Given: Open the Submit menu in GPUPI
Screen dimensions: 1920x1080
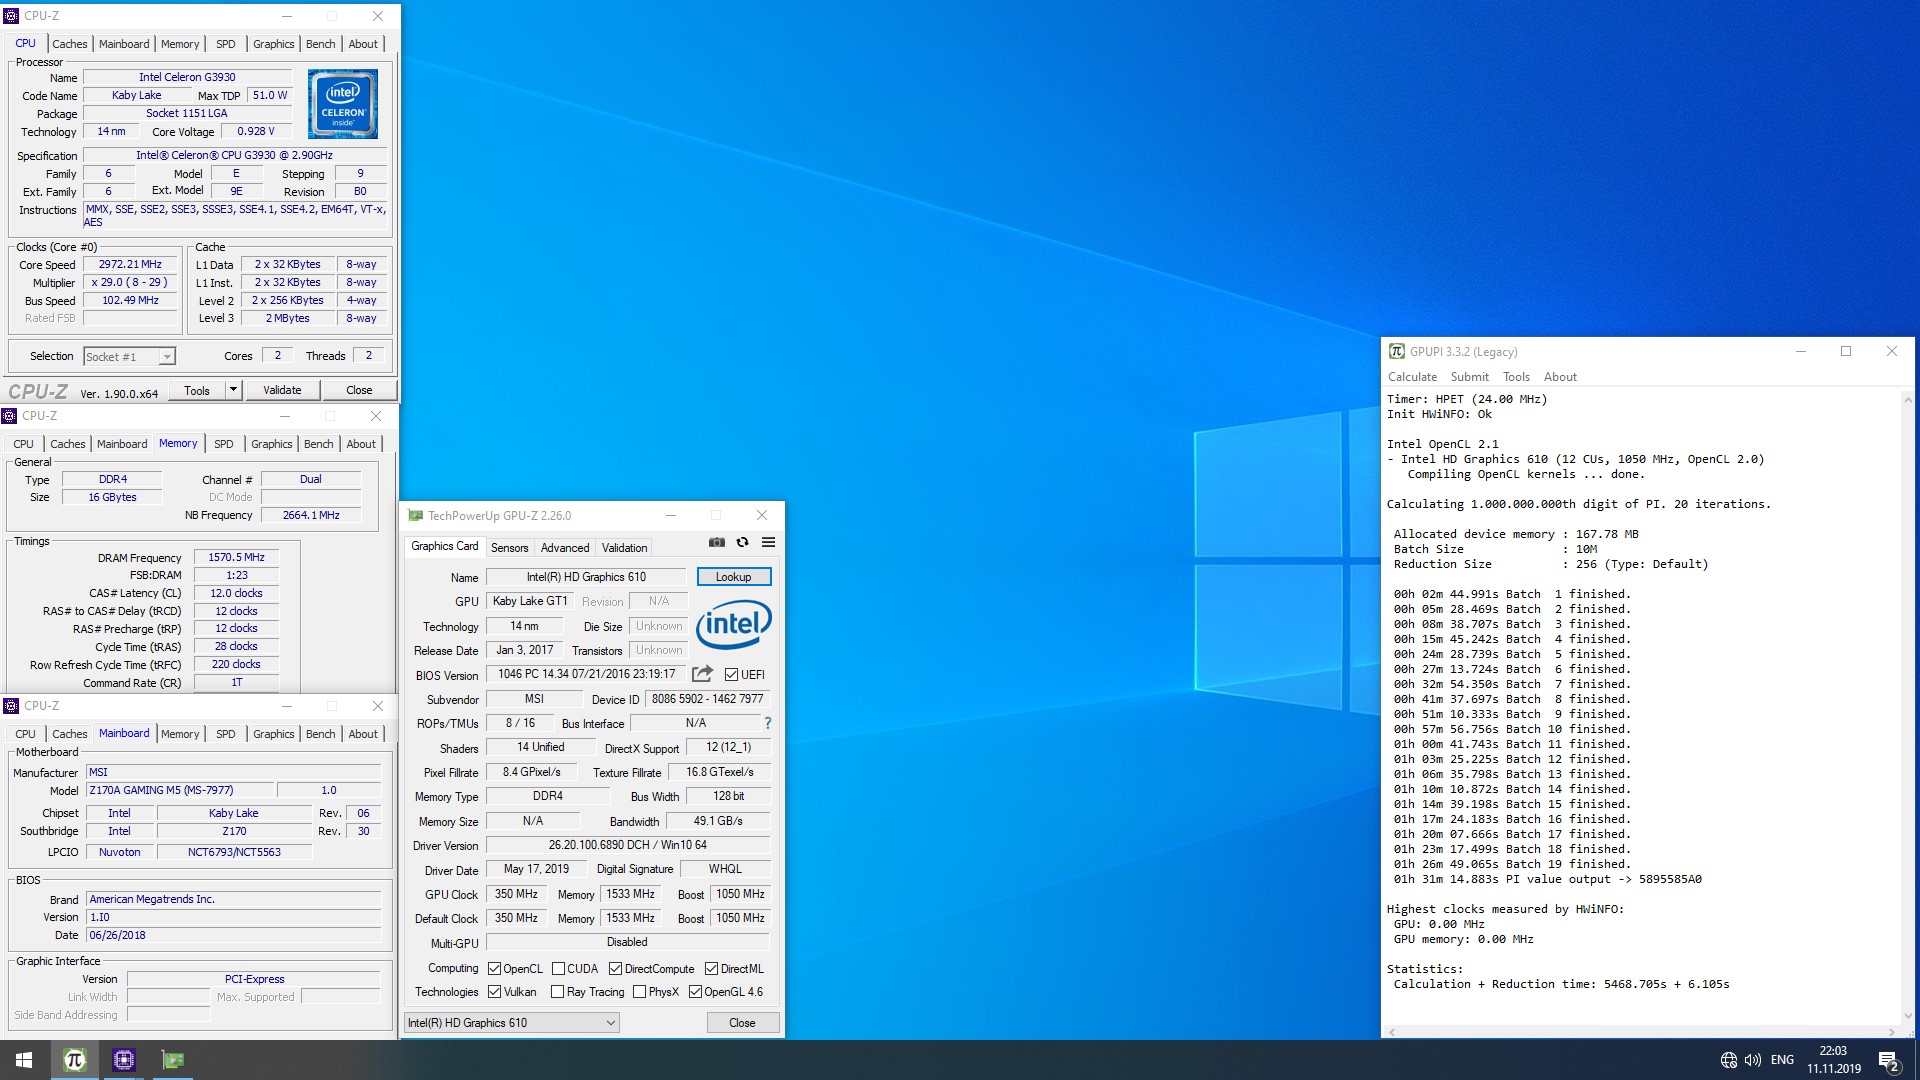Looking at the screenshot, I should click(1469, 377).
